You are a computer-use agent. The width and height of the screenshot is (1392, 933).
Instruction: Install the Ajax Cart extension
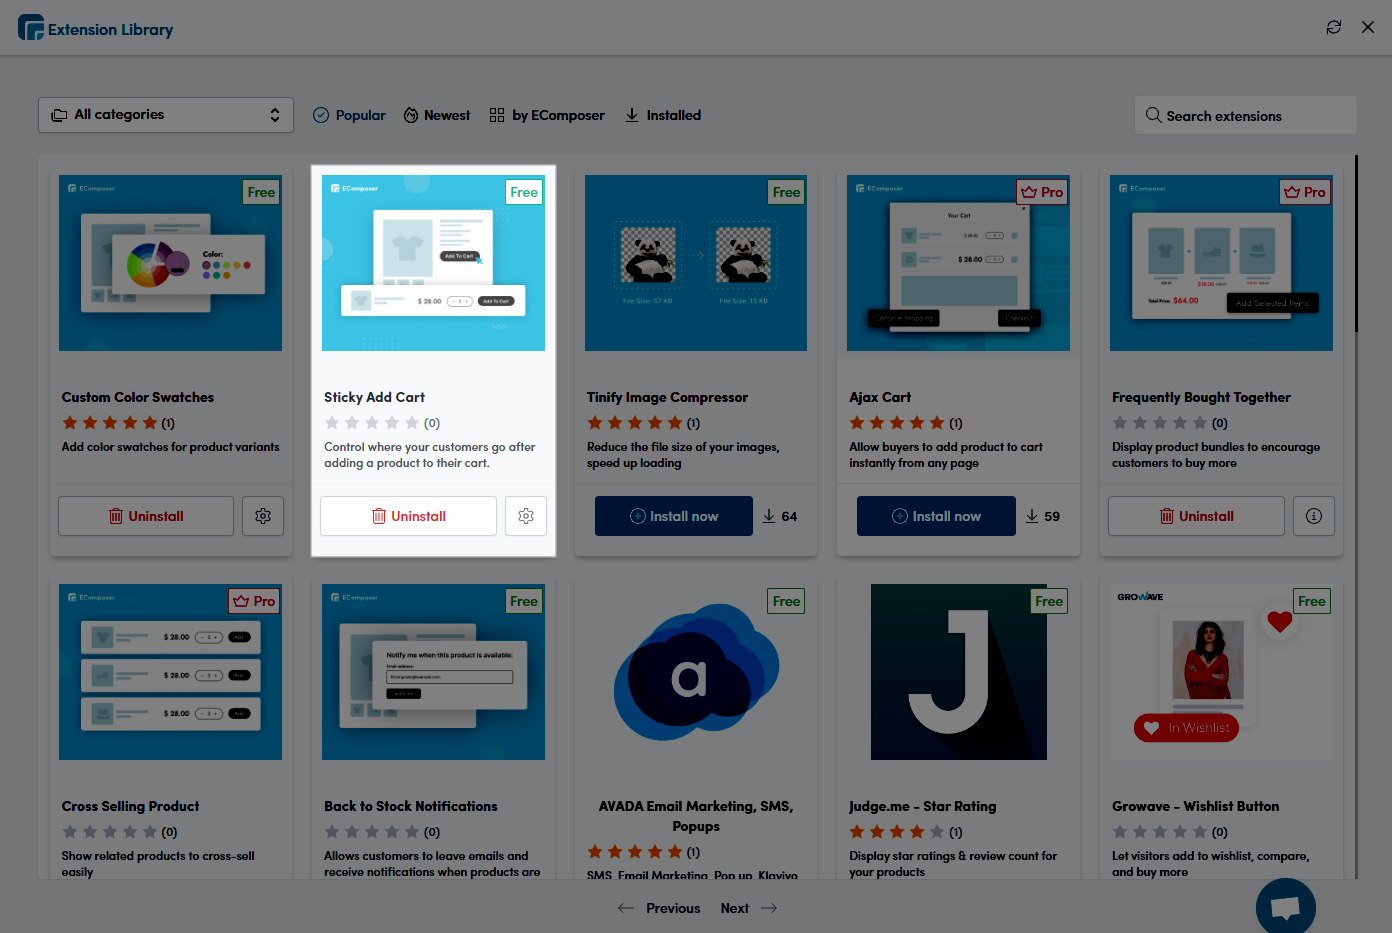[x=936, y=516]
